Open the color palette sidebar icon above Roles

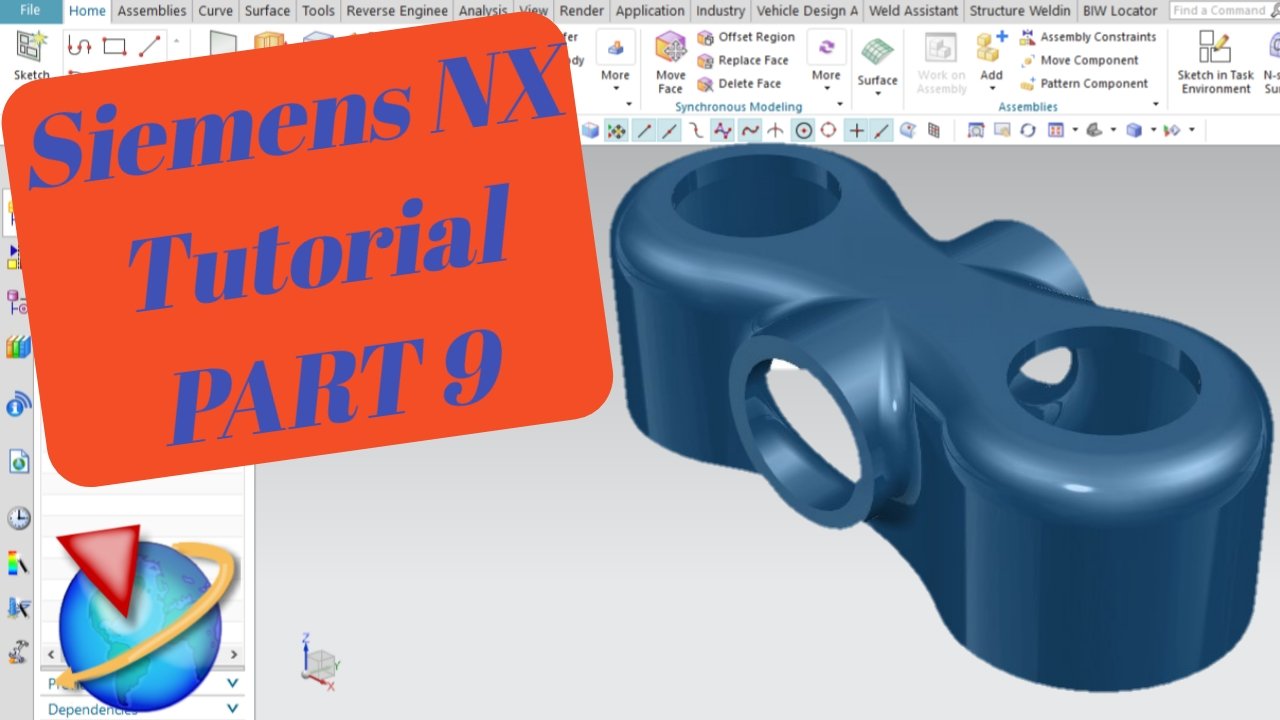(x=18, y=563)
